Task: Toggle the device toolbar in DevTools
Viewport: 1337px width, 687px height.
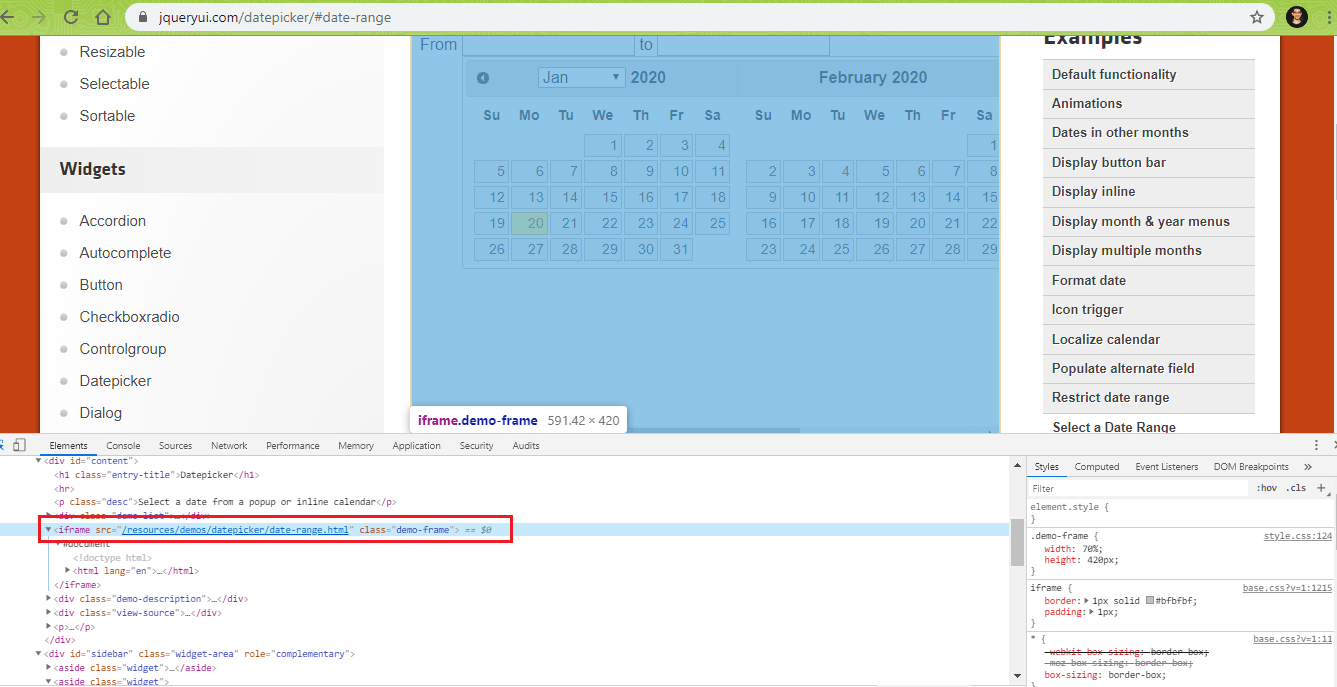Action: point(19,444)
